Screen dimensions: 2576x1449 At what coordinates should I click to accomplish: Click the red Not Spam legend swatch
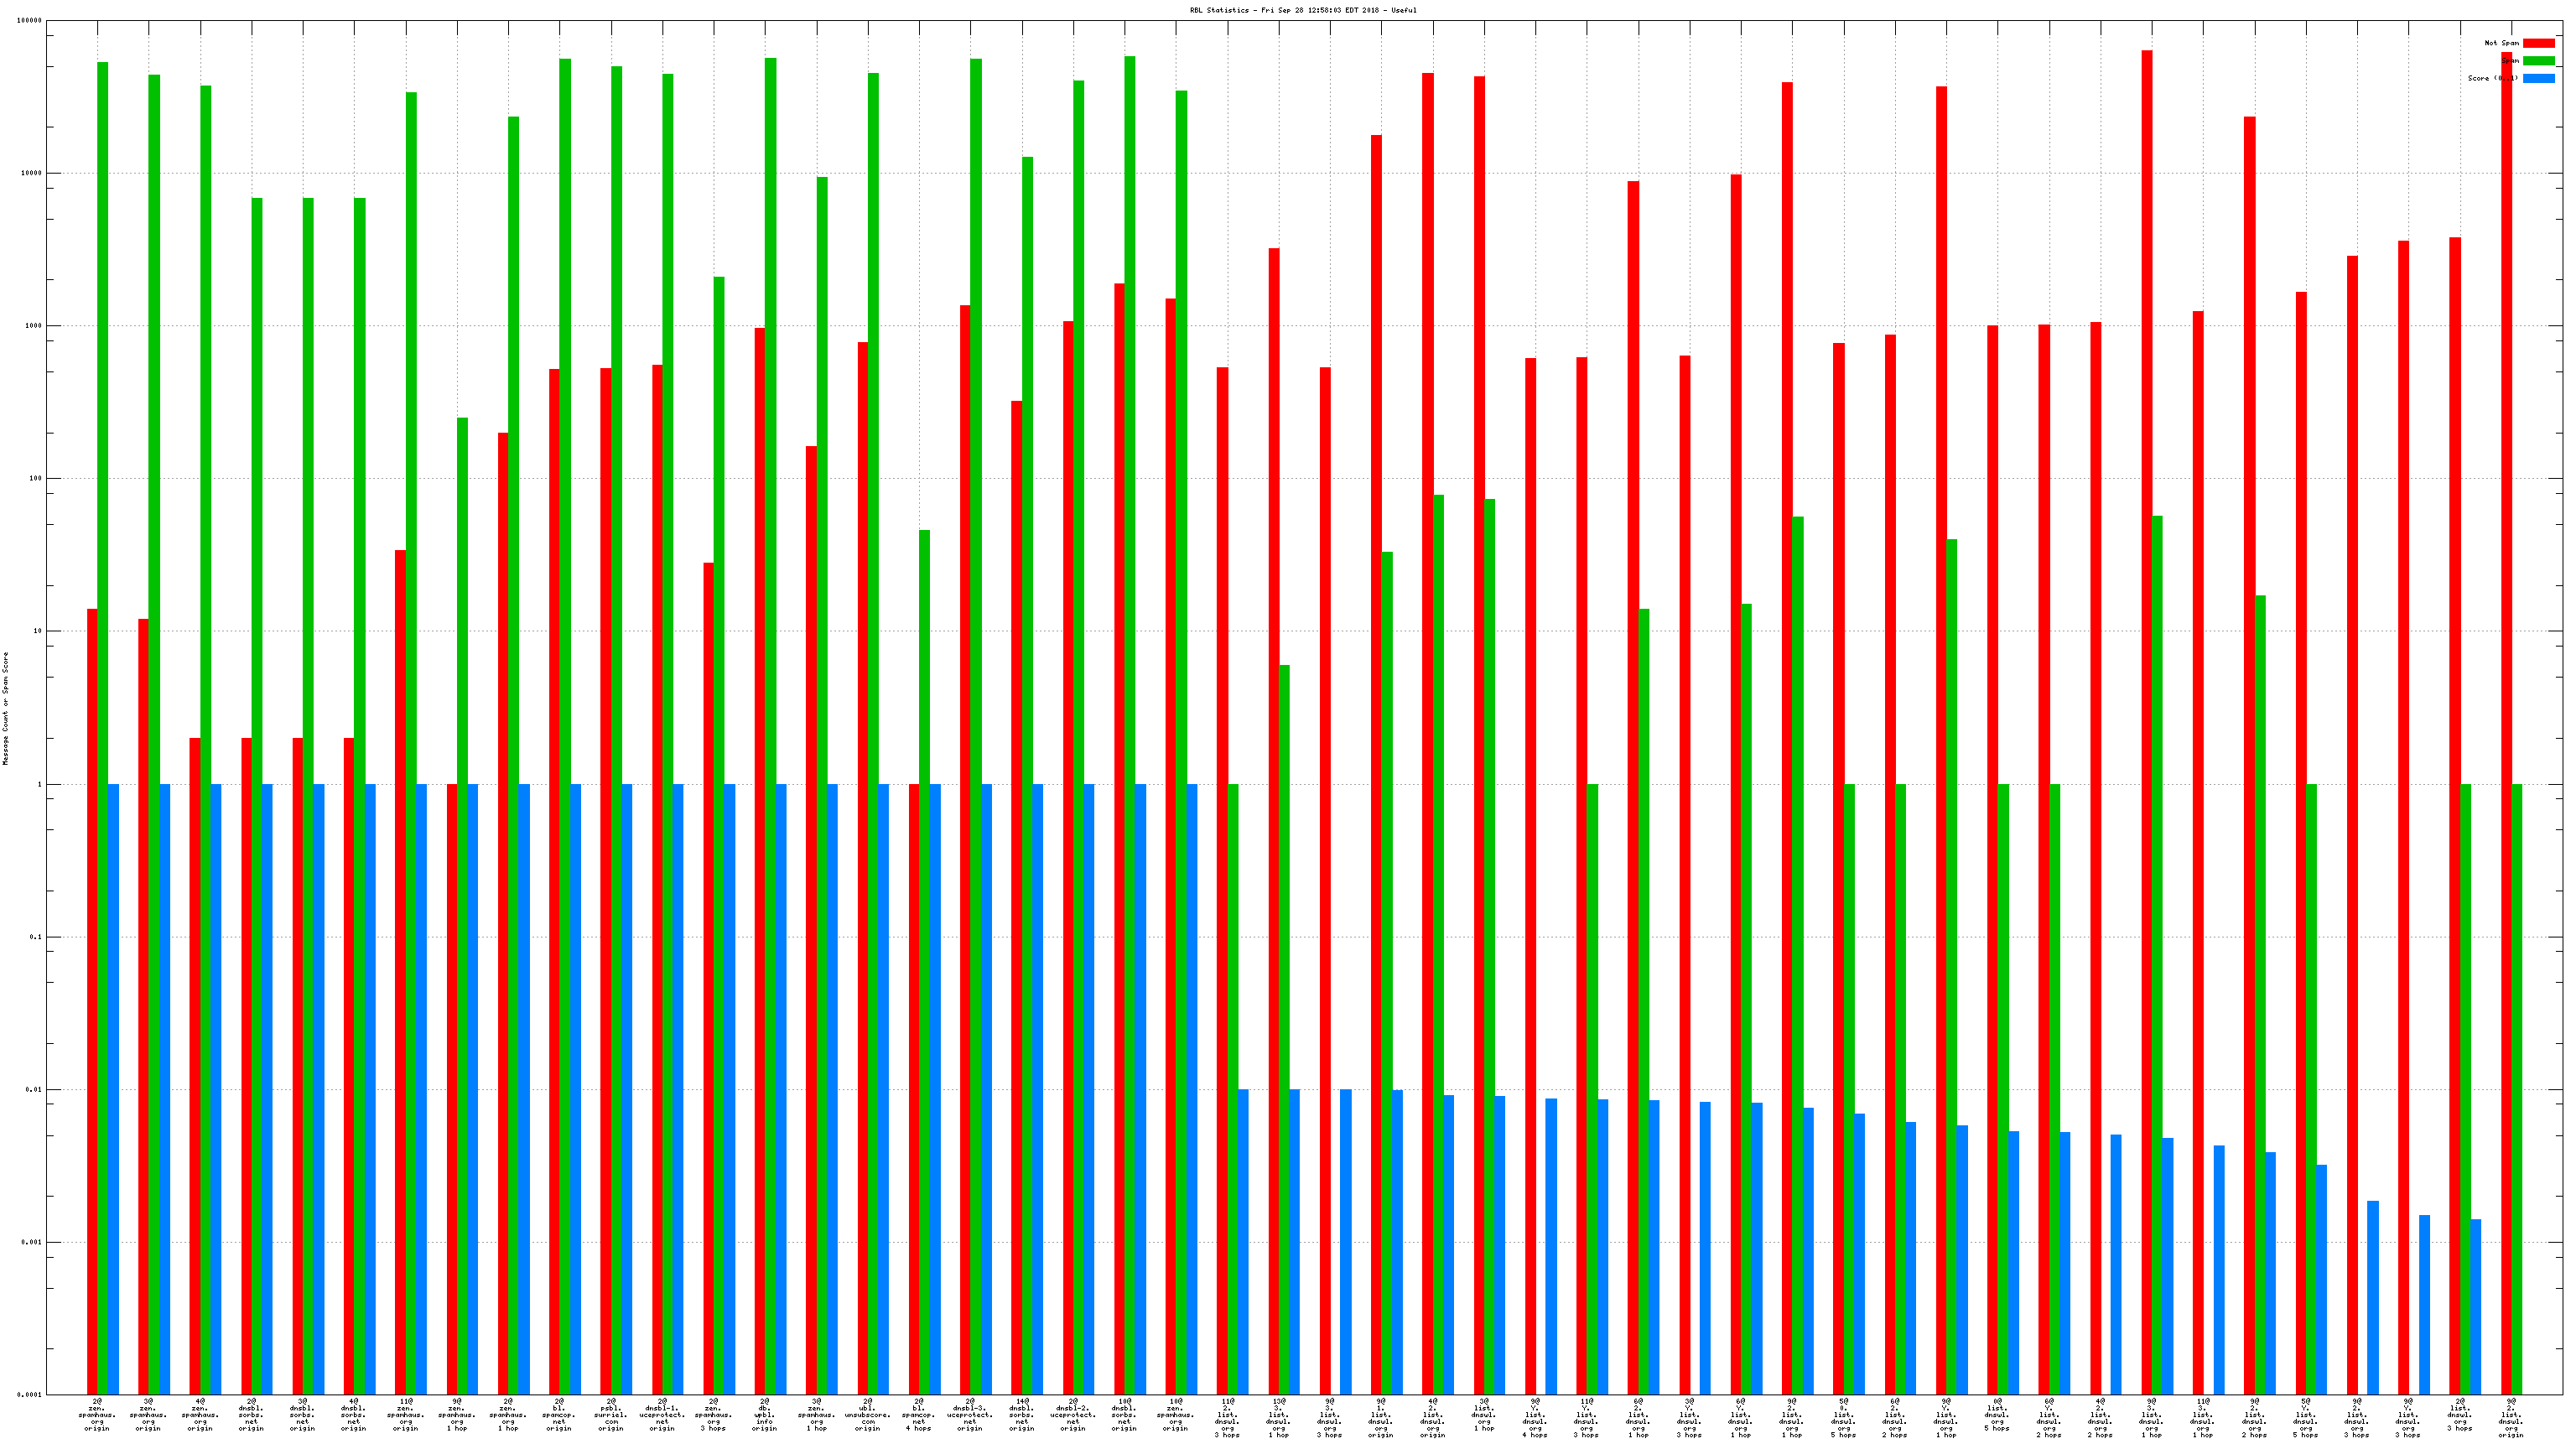(2538, 43)
